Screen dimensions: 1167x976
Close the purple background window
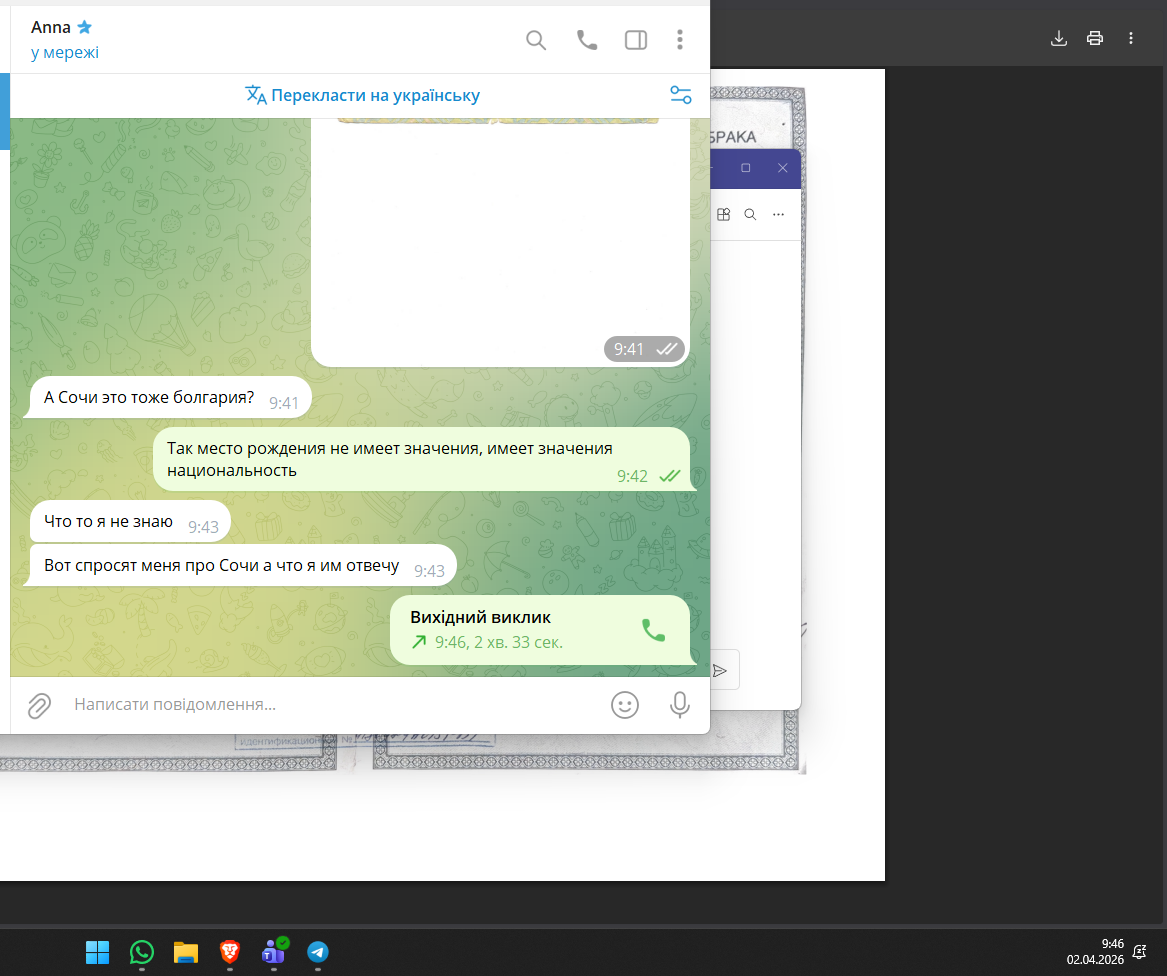[782, 168]
